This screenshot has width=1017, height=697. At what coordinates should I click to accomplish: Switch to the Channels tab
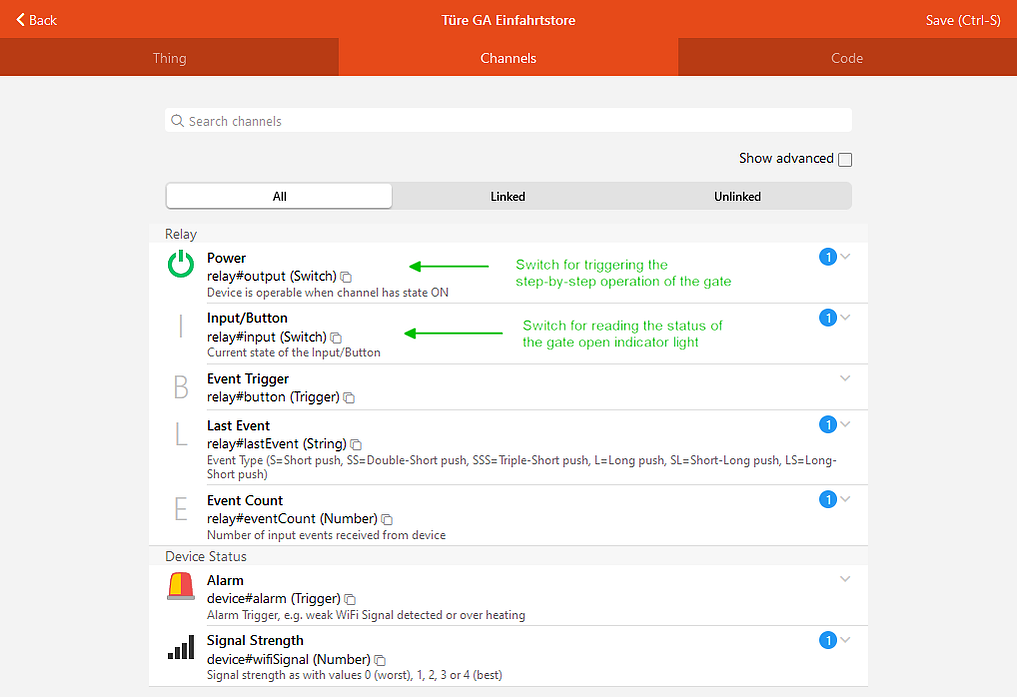(508, 58)
